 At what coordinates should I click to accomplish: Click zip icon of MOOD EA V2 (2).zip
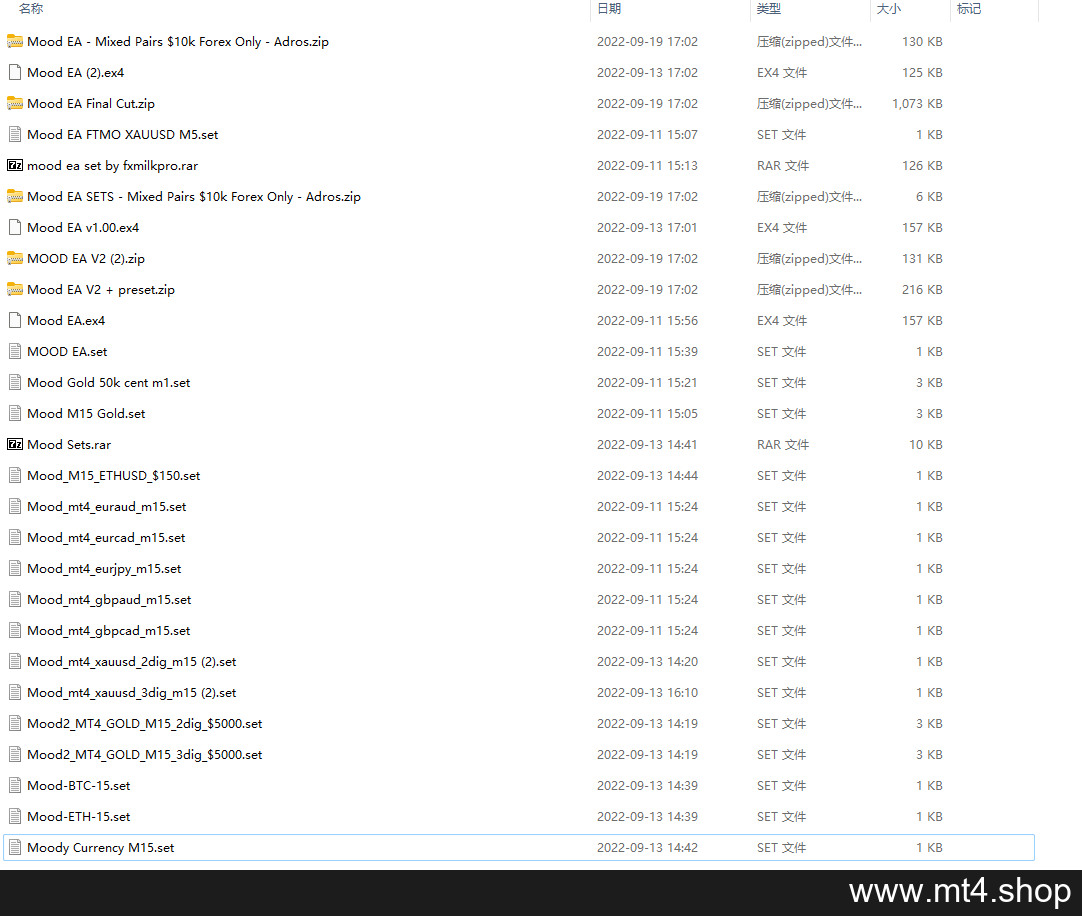pyautogui.click(x=14, y=259)
